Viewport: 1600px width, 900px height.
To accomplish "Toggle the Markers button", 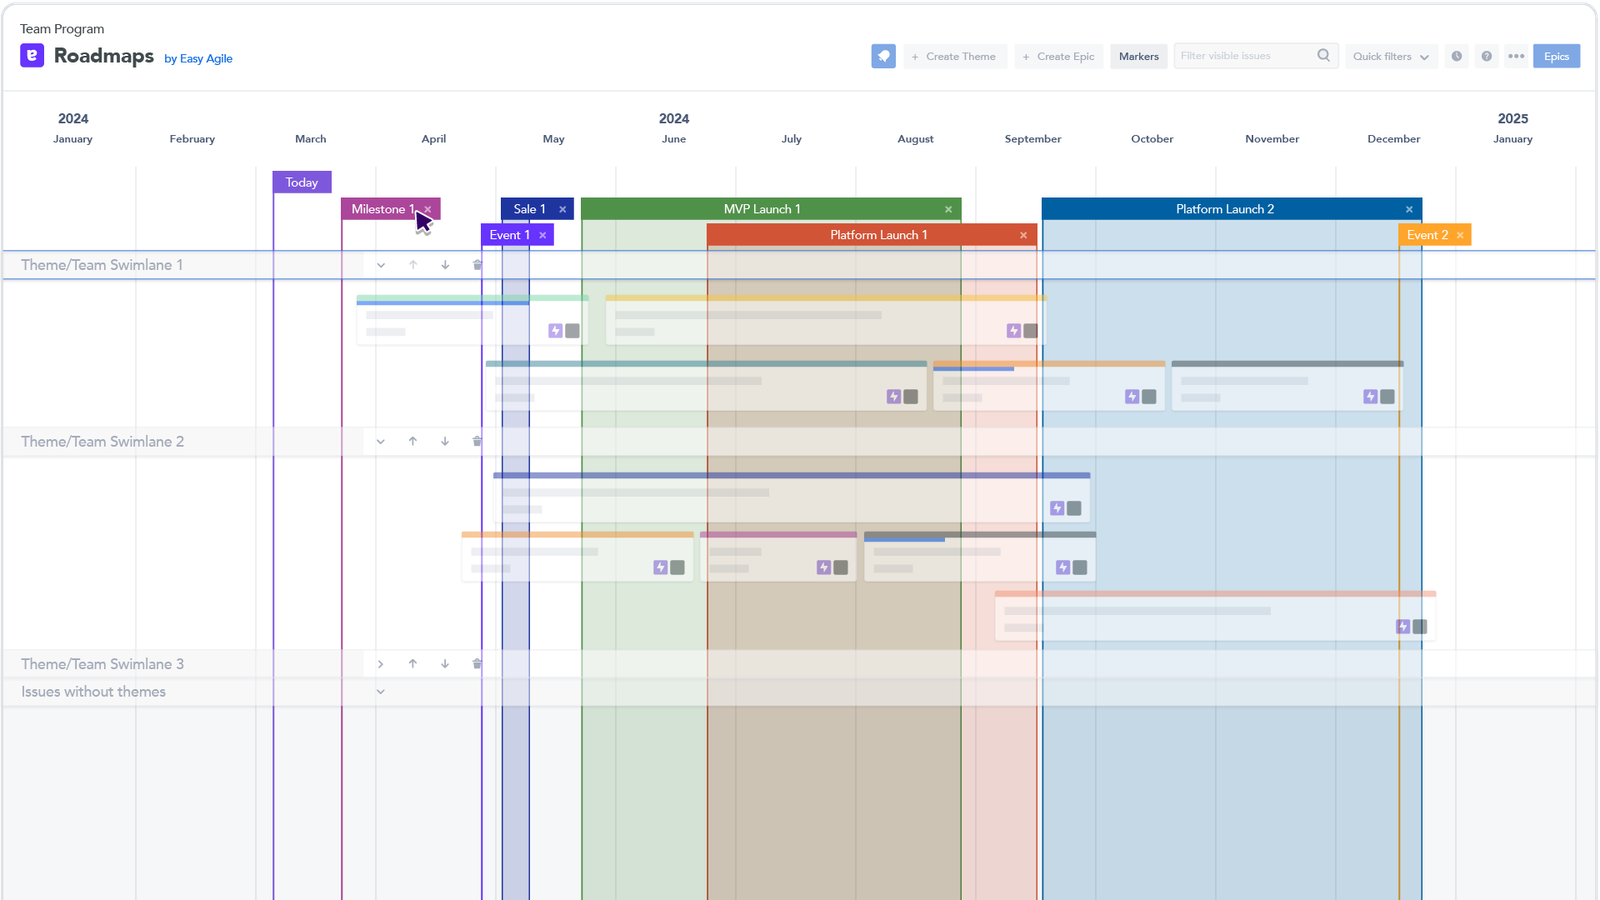I will pos(1139,56).
